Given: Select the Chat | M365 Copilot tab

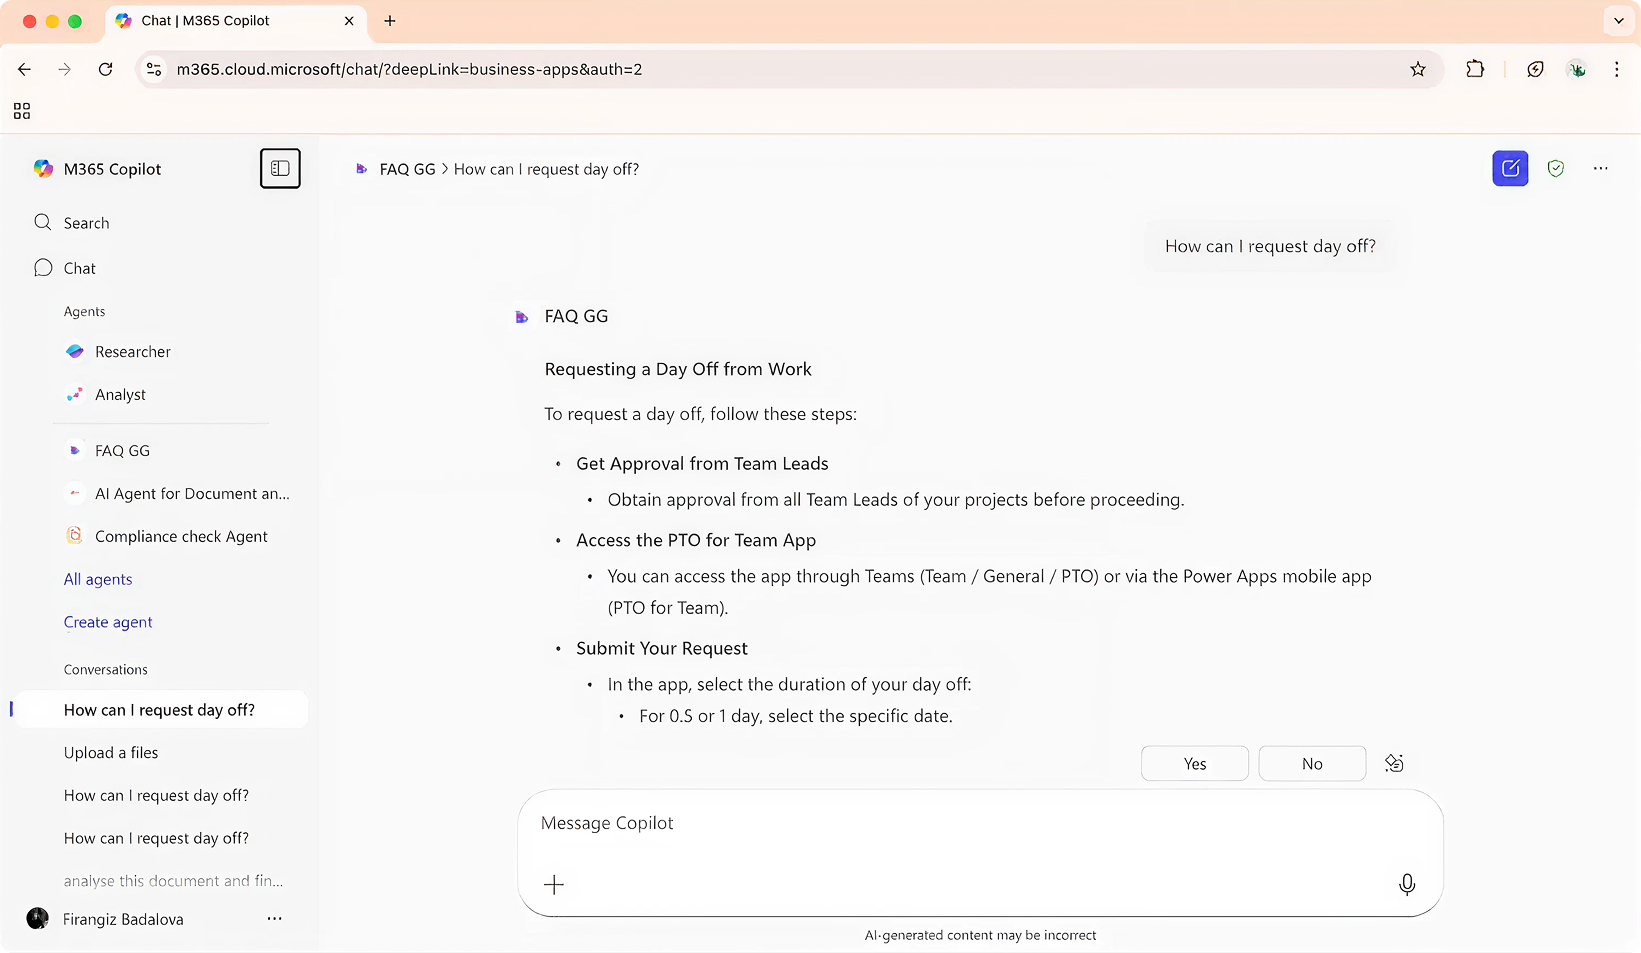Looking at the screenshot, I should (x=236, y=21).
